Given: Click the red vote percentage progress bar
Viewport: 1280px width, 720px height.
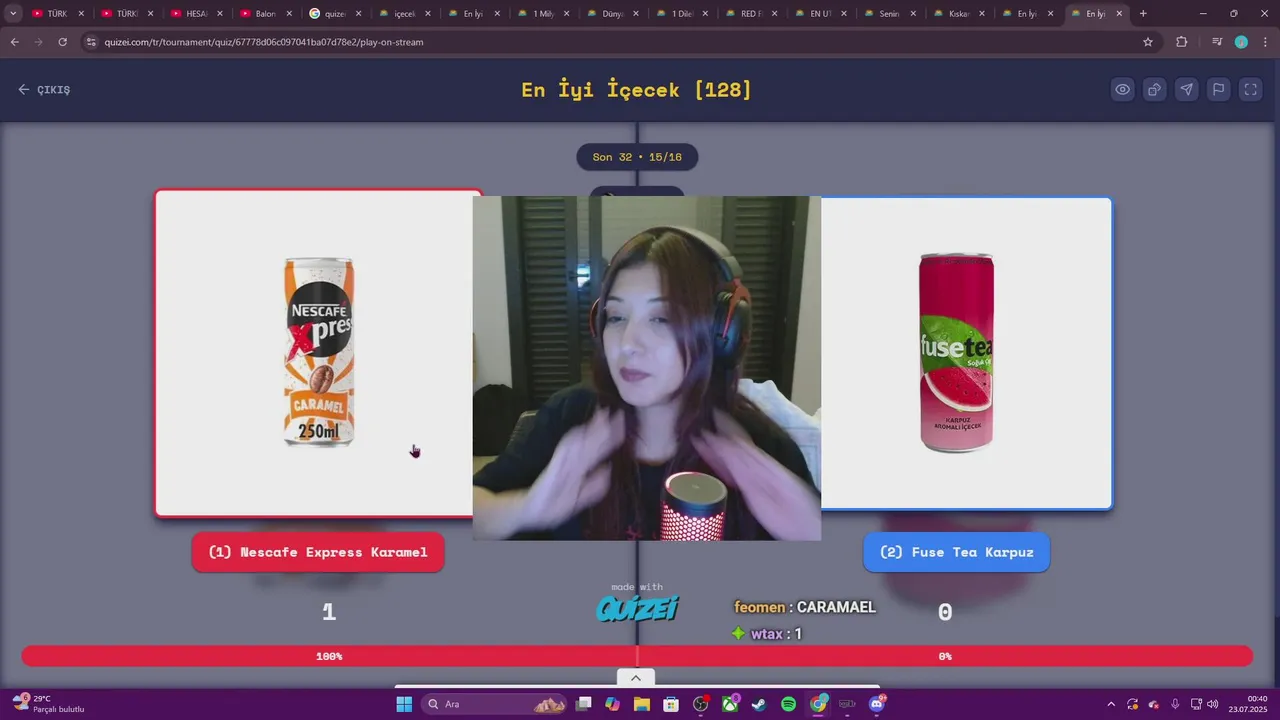Looking at the screenshot, I should click(637, 656).
